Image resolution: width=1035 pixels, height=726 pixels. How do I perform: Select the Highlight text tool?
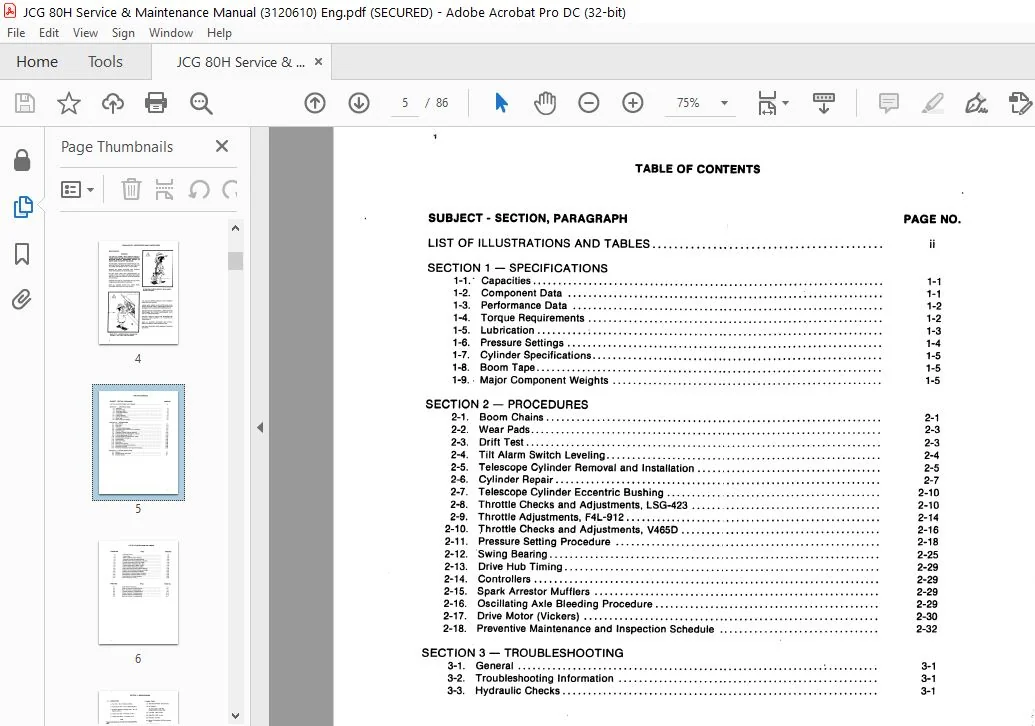(933, 103)
